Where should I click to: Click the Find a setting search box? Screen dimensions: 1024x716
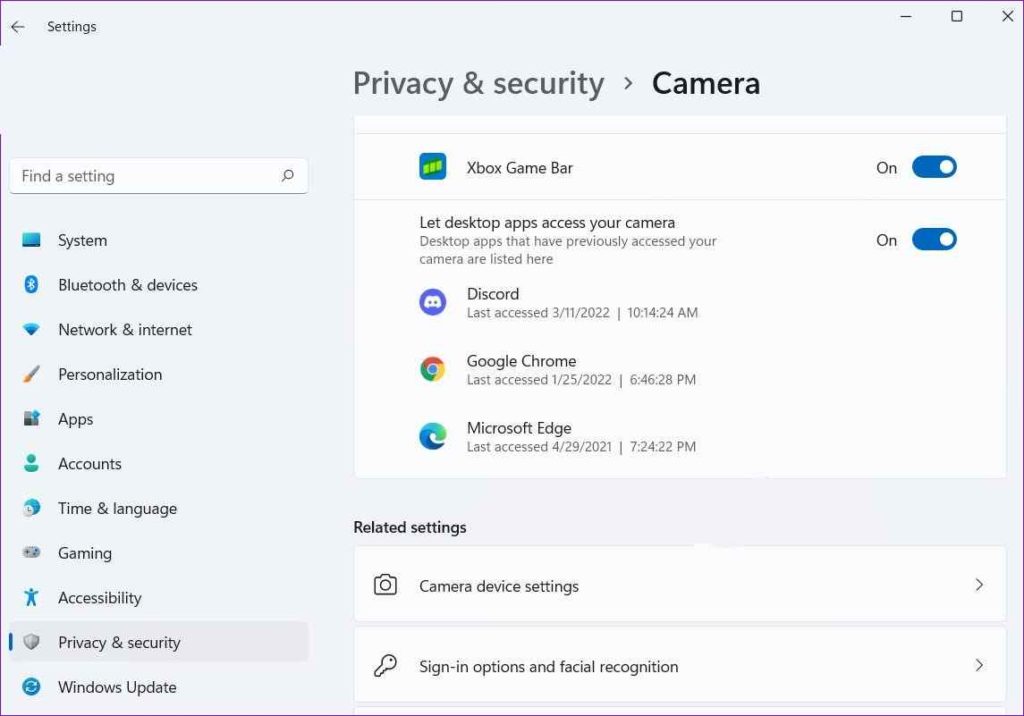tap(159, 176)
